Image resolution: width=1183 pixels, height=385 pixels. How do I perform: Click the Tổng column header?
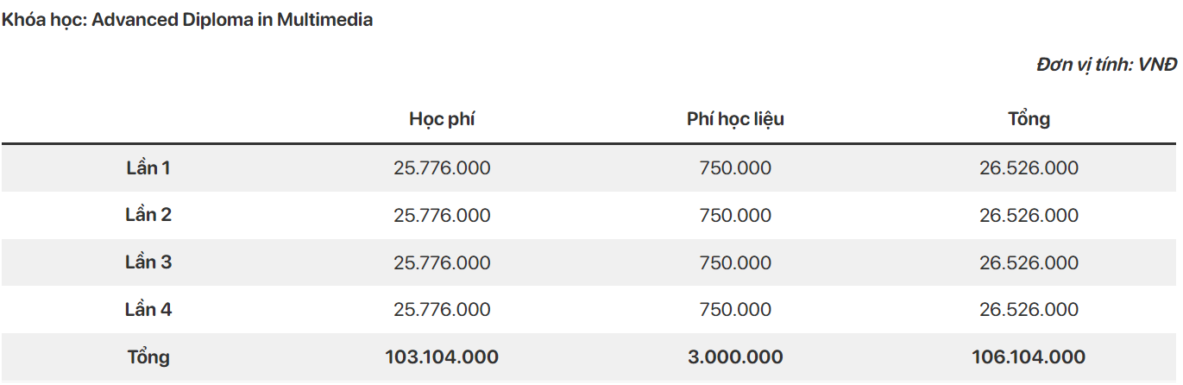click(x=1029, y=119)
